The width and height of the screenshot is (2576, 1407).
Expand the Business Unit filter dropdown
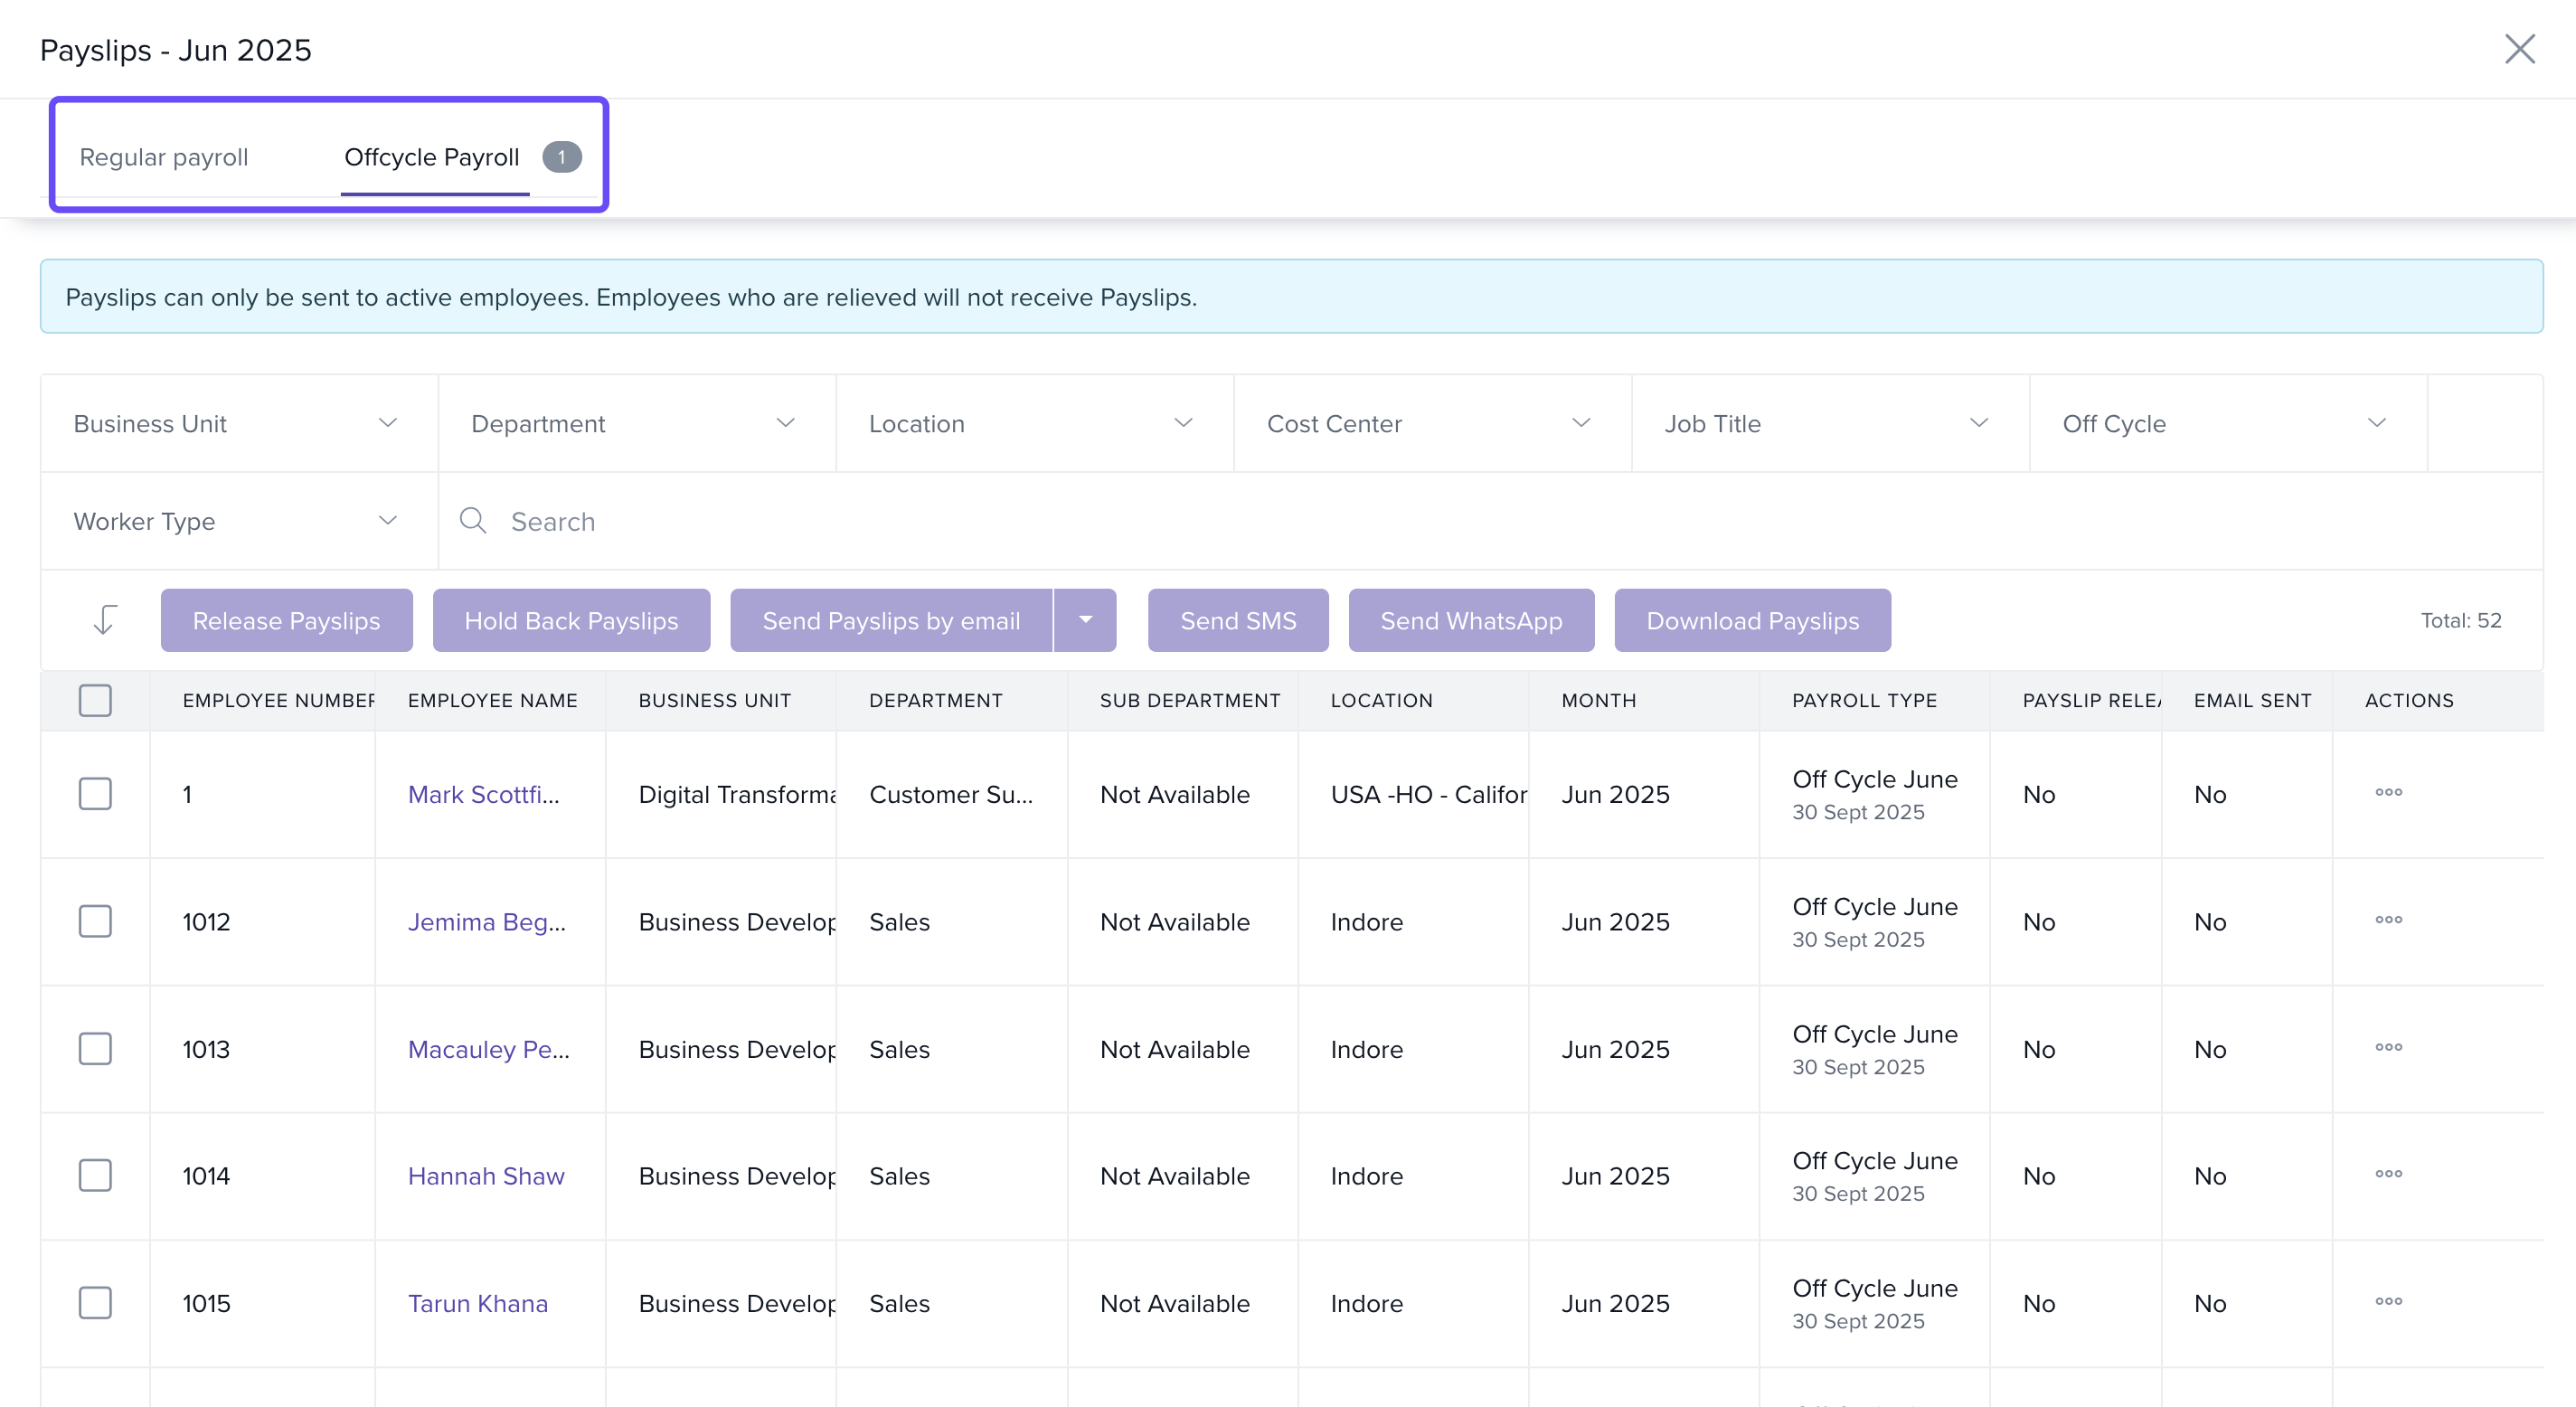tap(238, 423)
